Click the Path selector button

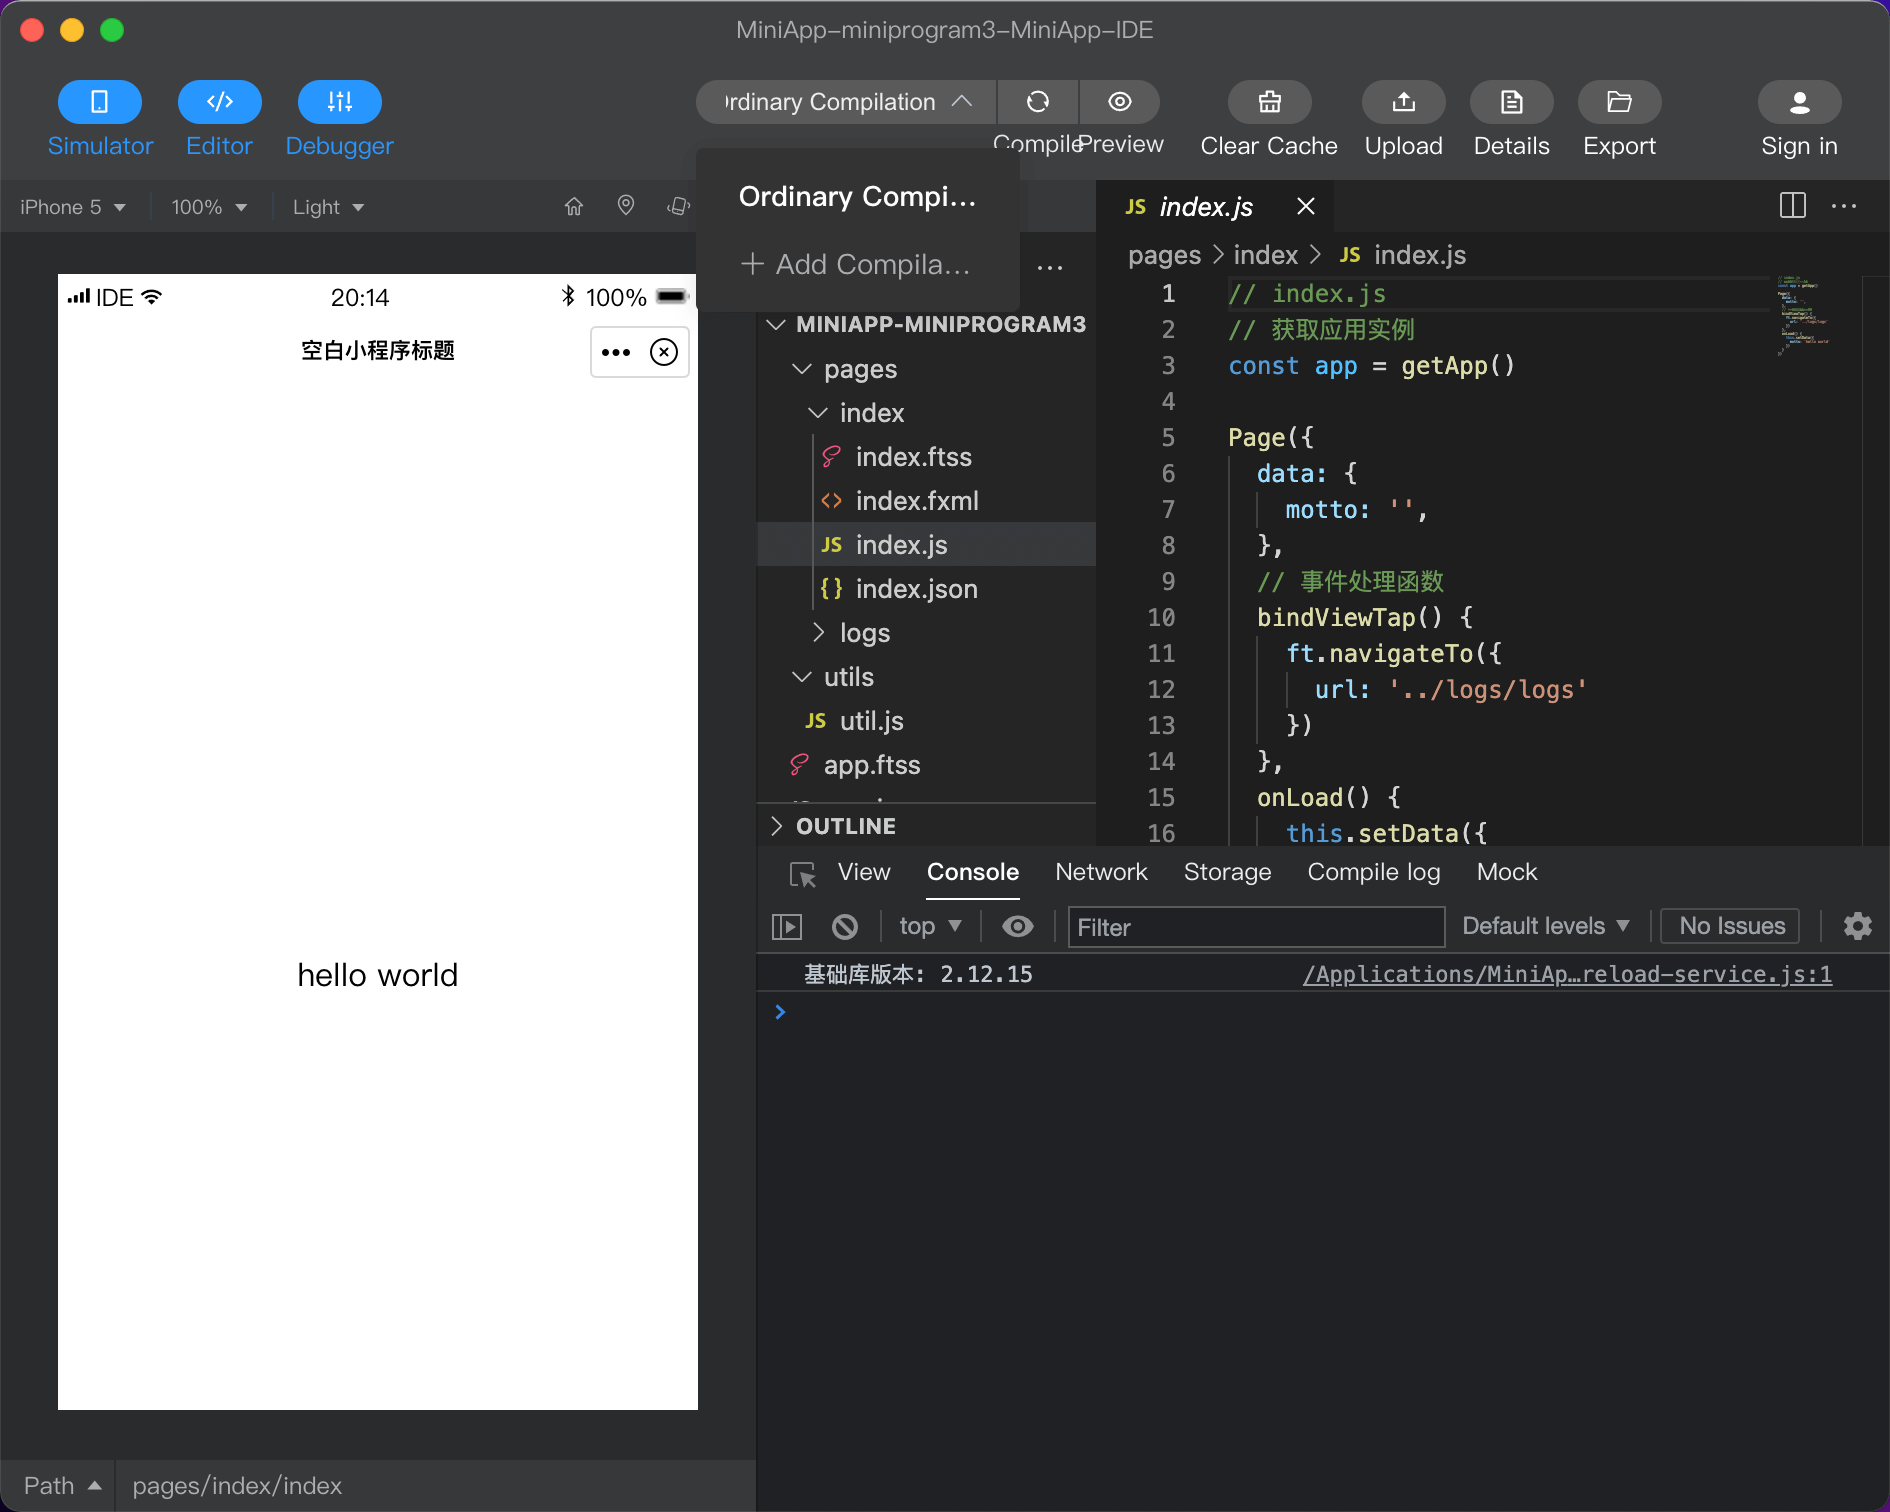[62, 1486]
